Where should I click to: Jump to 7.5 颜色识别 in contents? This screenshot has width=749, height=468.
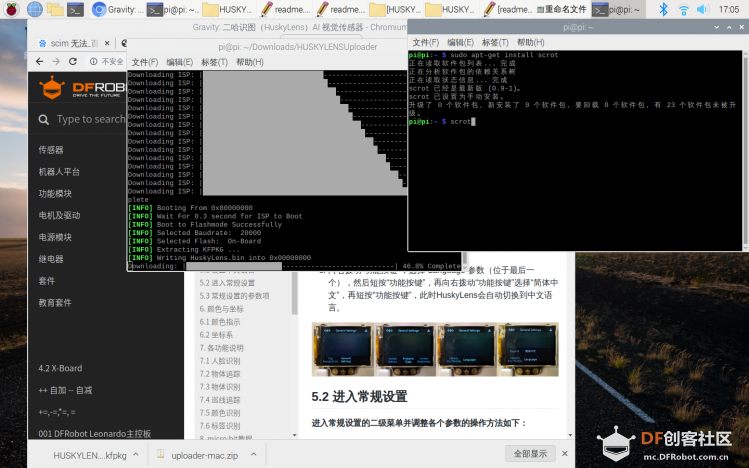(x=220, y=413)
